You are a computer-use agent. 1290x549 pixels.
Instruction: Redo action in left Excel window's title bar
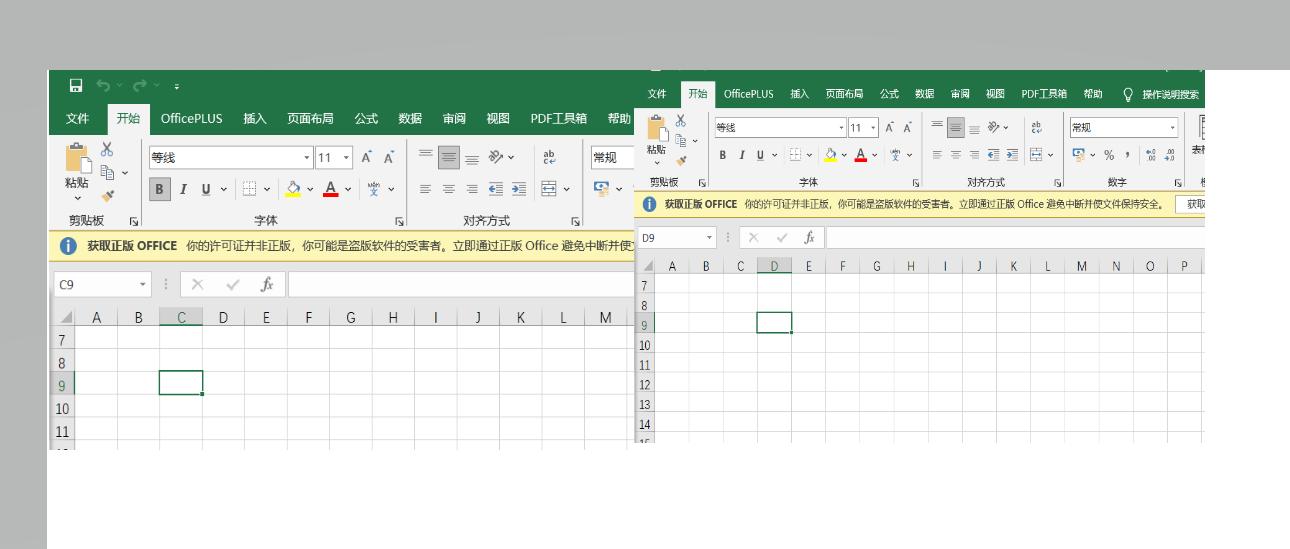coord(140,86)
